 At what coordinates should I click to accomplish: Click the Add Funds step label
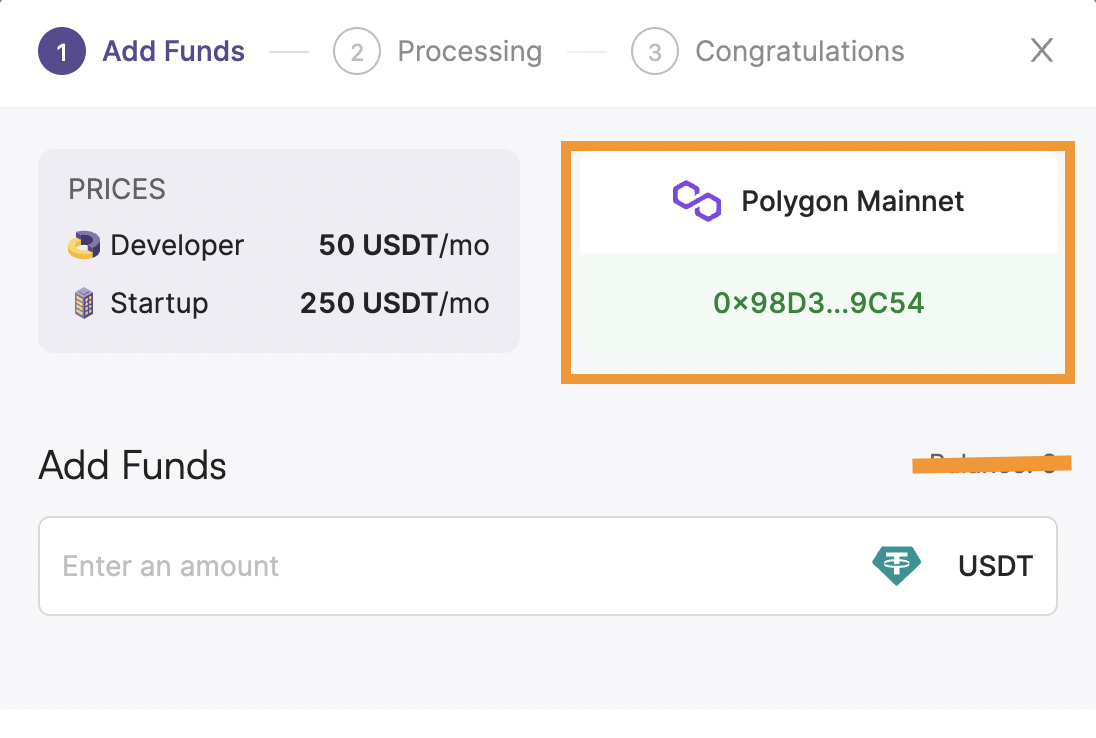click(x=173, y=51)
